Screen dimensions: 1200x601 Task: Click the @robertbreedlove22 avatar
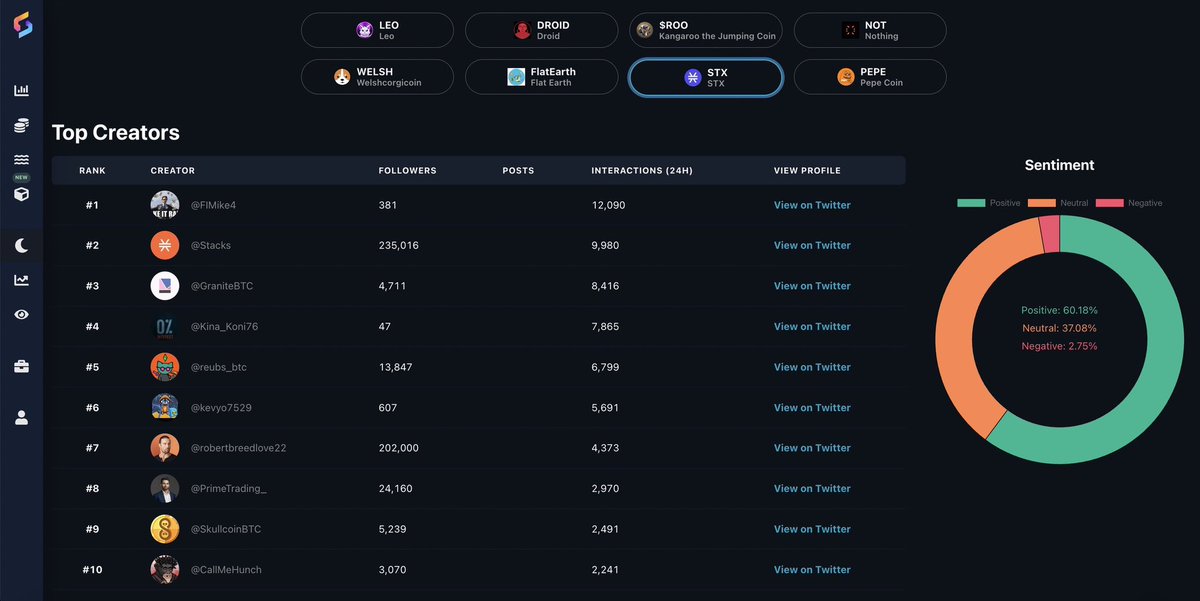pos(165,448)
